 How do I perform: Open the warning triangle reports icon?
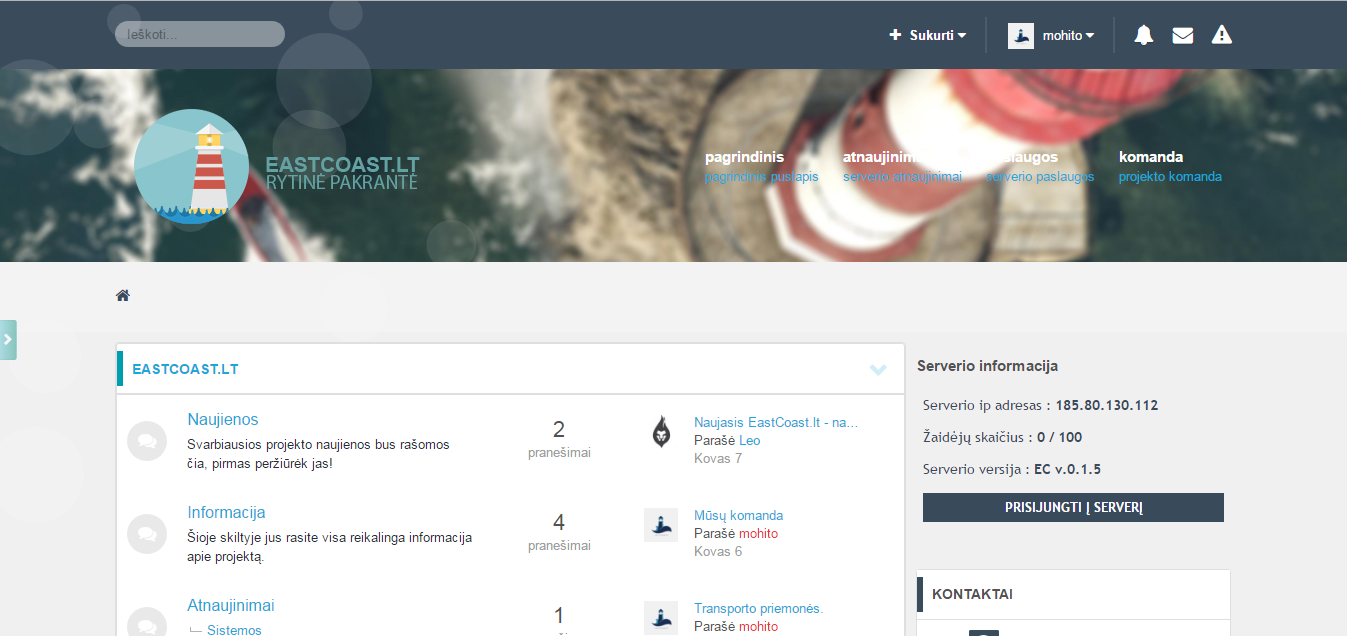[1222, 35]
